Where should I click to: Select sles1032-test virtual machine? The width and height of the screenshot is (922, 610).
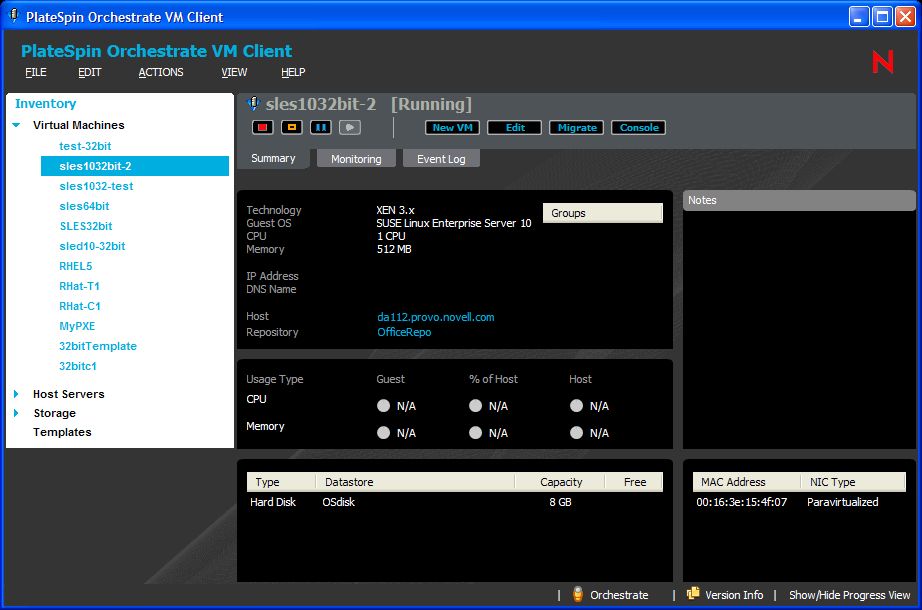96,186
